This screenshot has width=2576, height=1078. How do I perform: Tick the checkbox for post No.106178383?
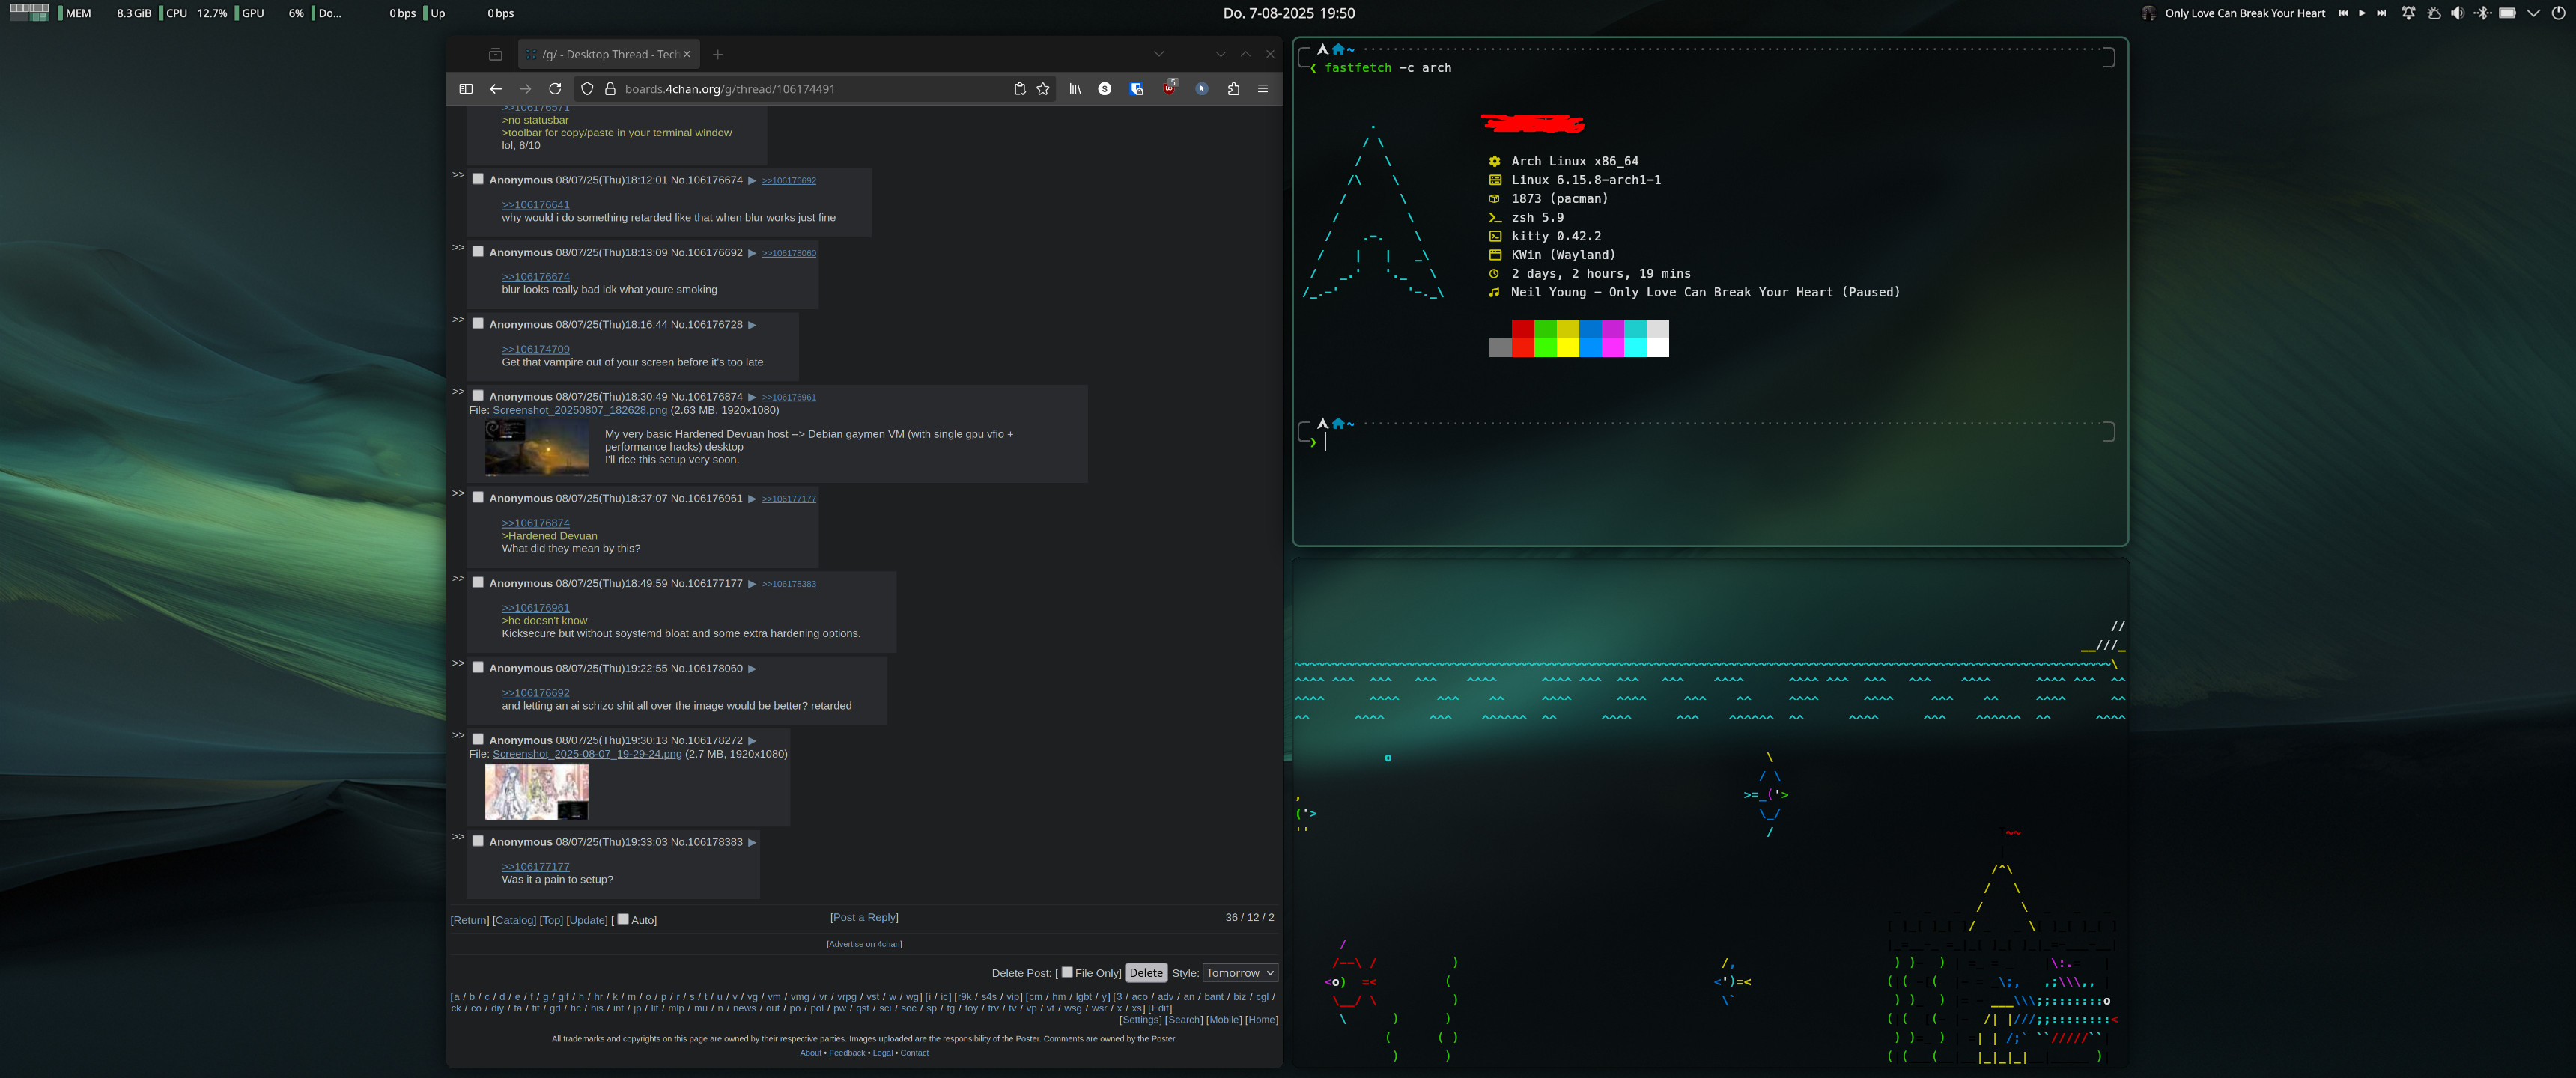coord(478,841)
